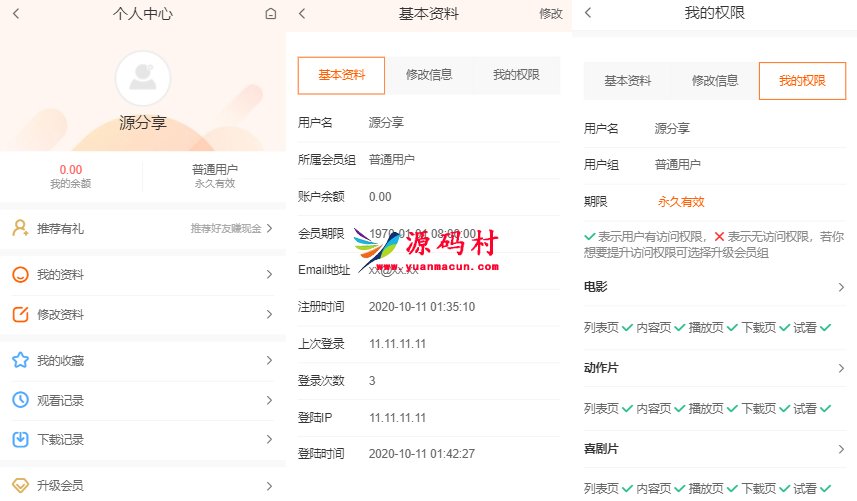Click the back arrow in 个人中心 header
The width and height of the screenshot is (857, 501).
pos(16,14)
